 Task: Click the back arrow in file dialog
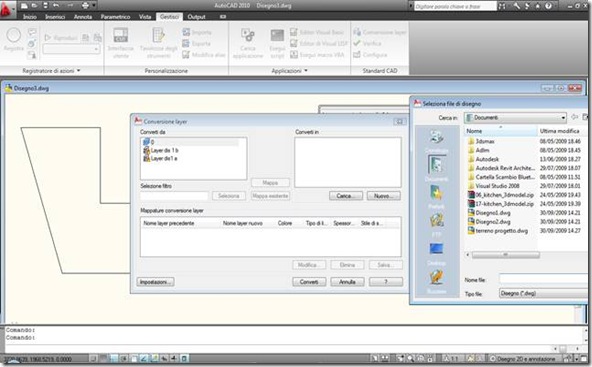575,117
